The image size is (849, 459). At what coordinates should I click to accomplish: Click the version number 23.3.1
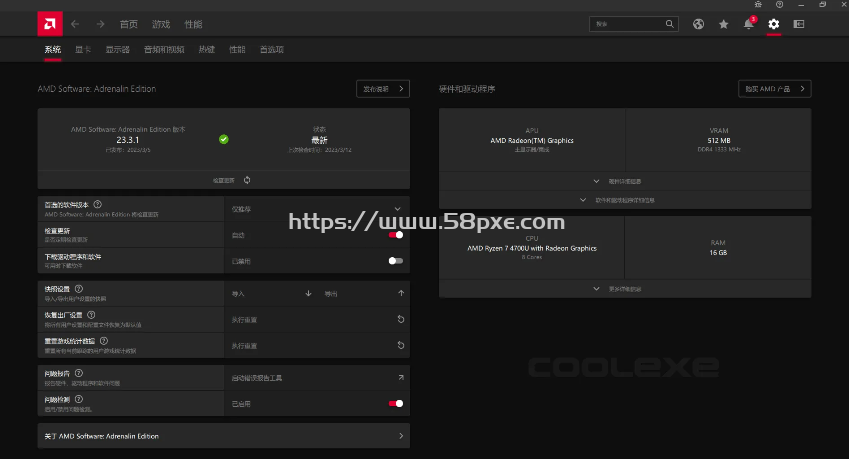pos(128,140)
